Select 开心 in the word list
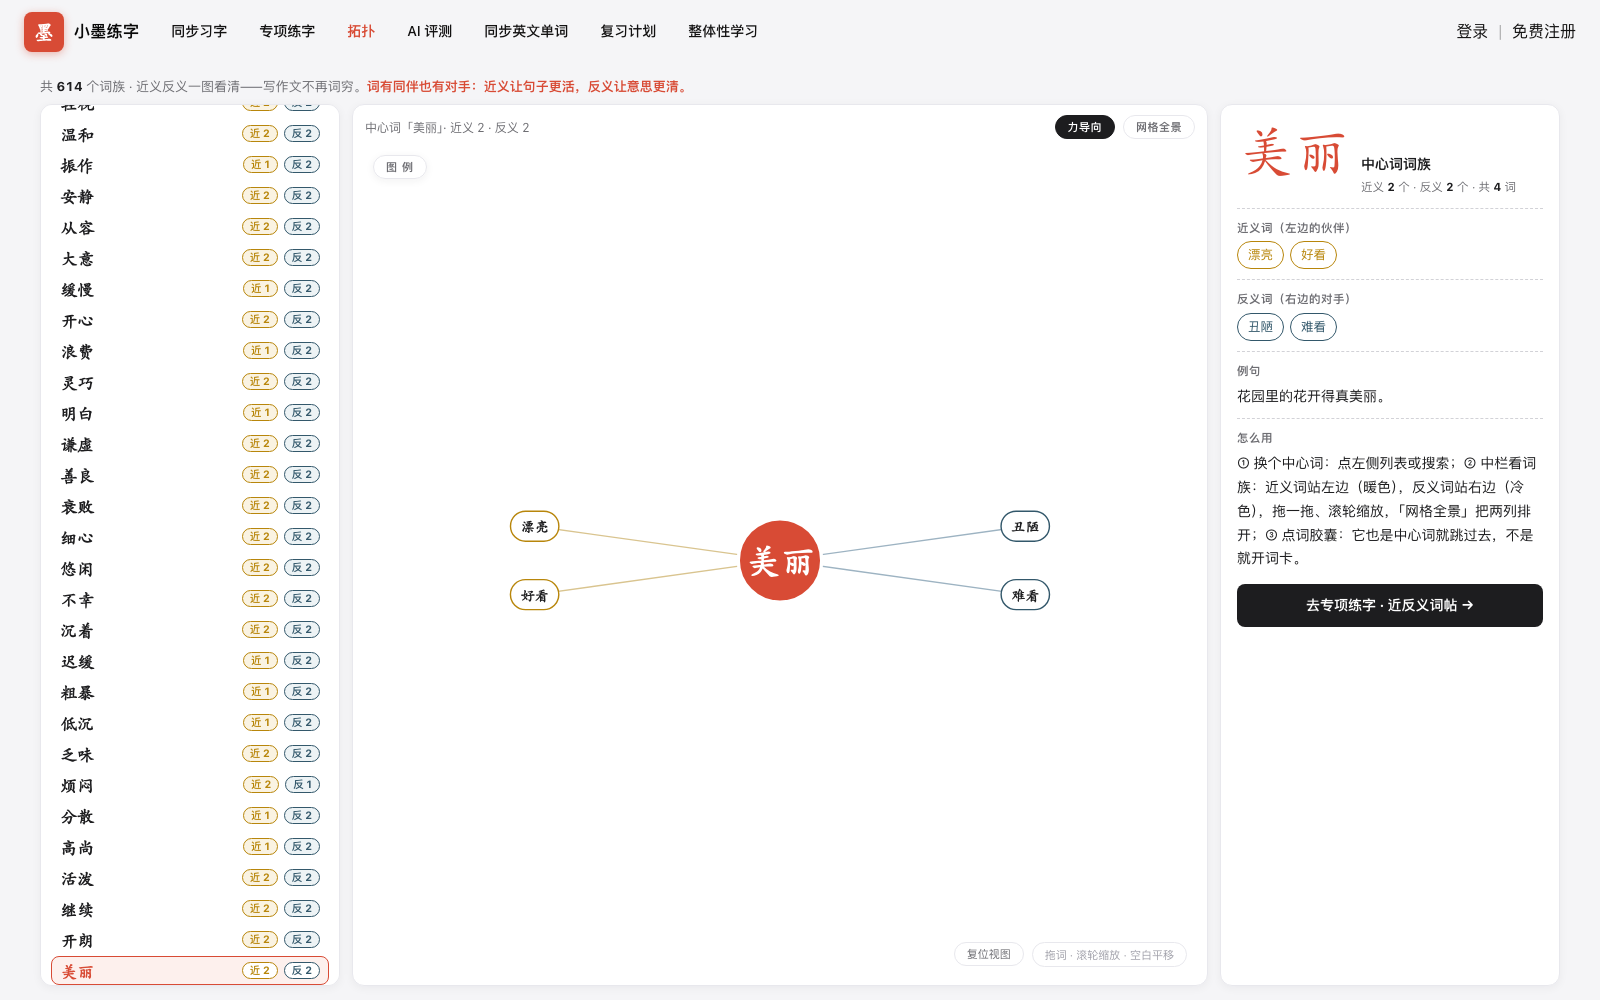The width and height of the screenshot is (1600, 1000). tap(190, 320)
